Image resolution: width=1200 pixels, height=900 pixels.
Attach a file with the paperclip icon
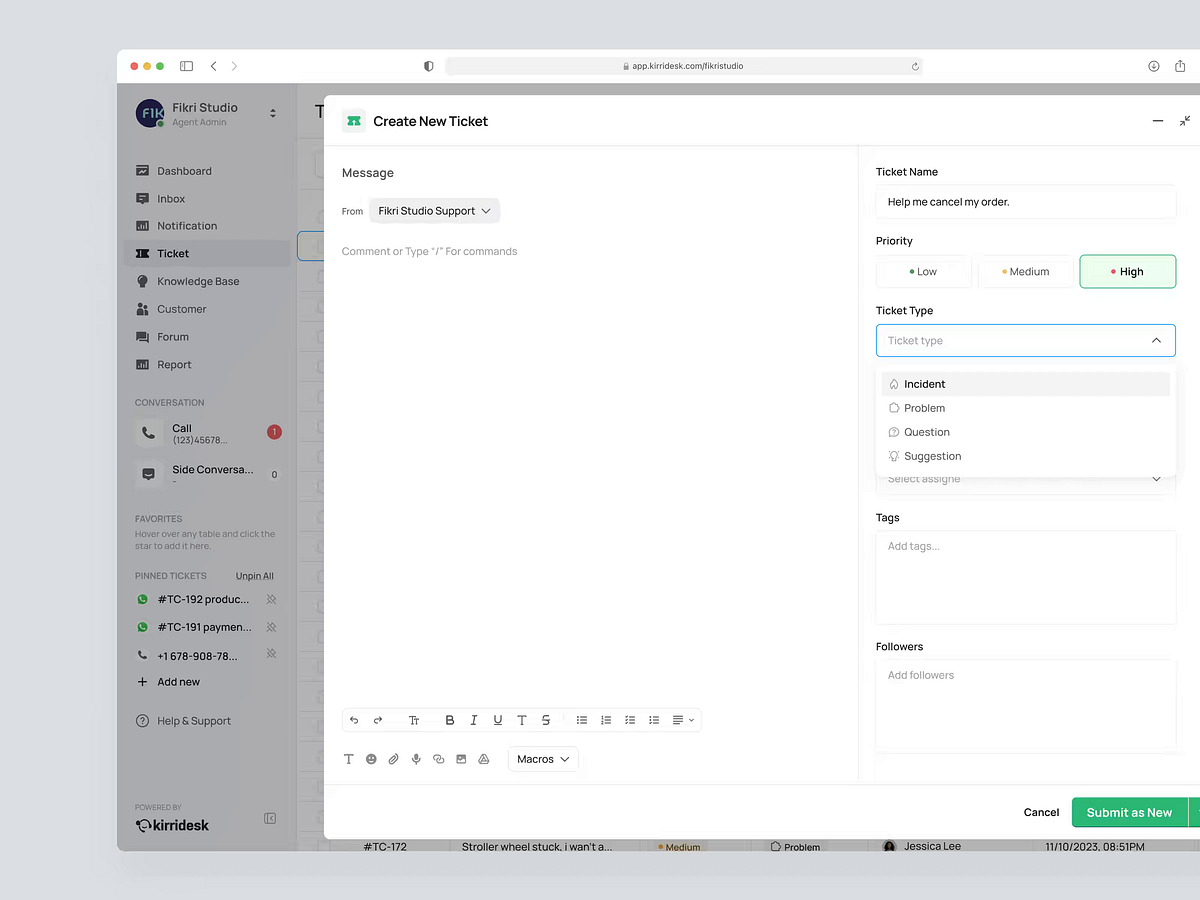(394, 759)
